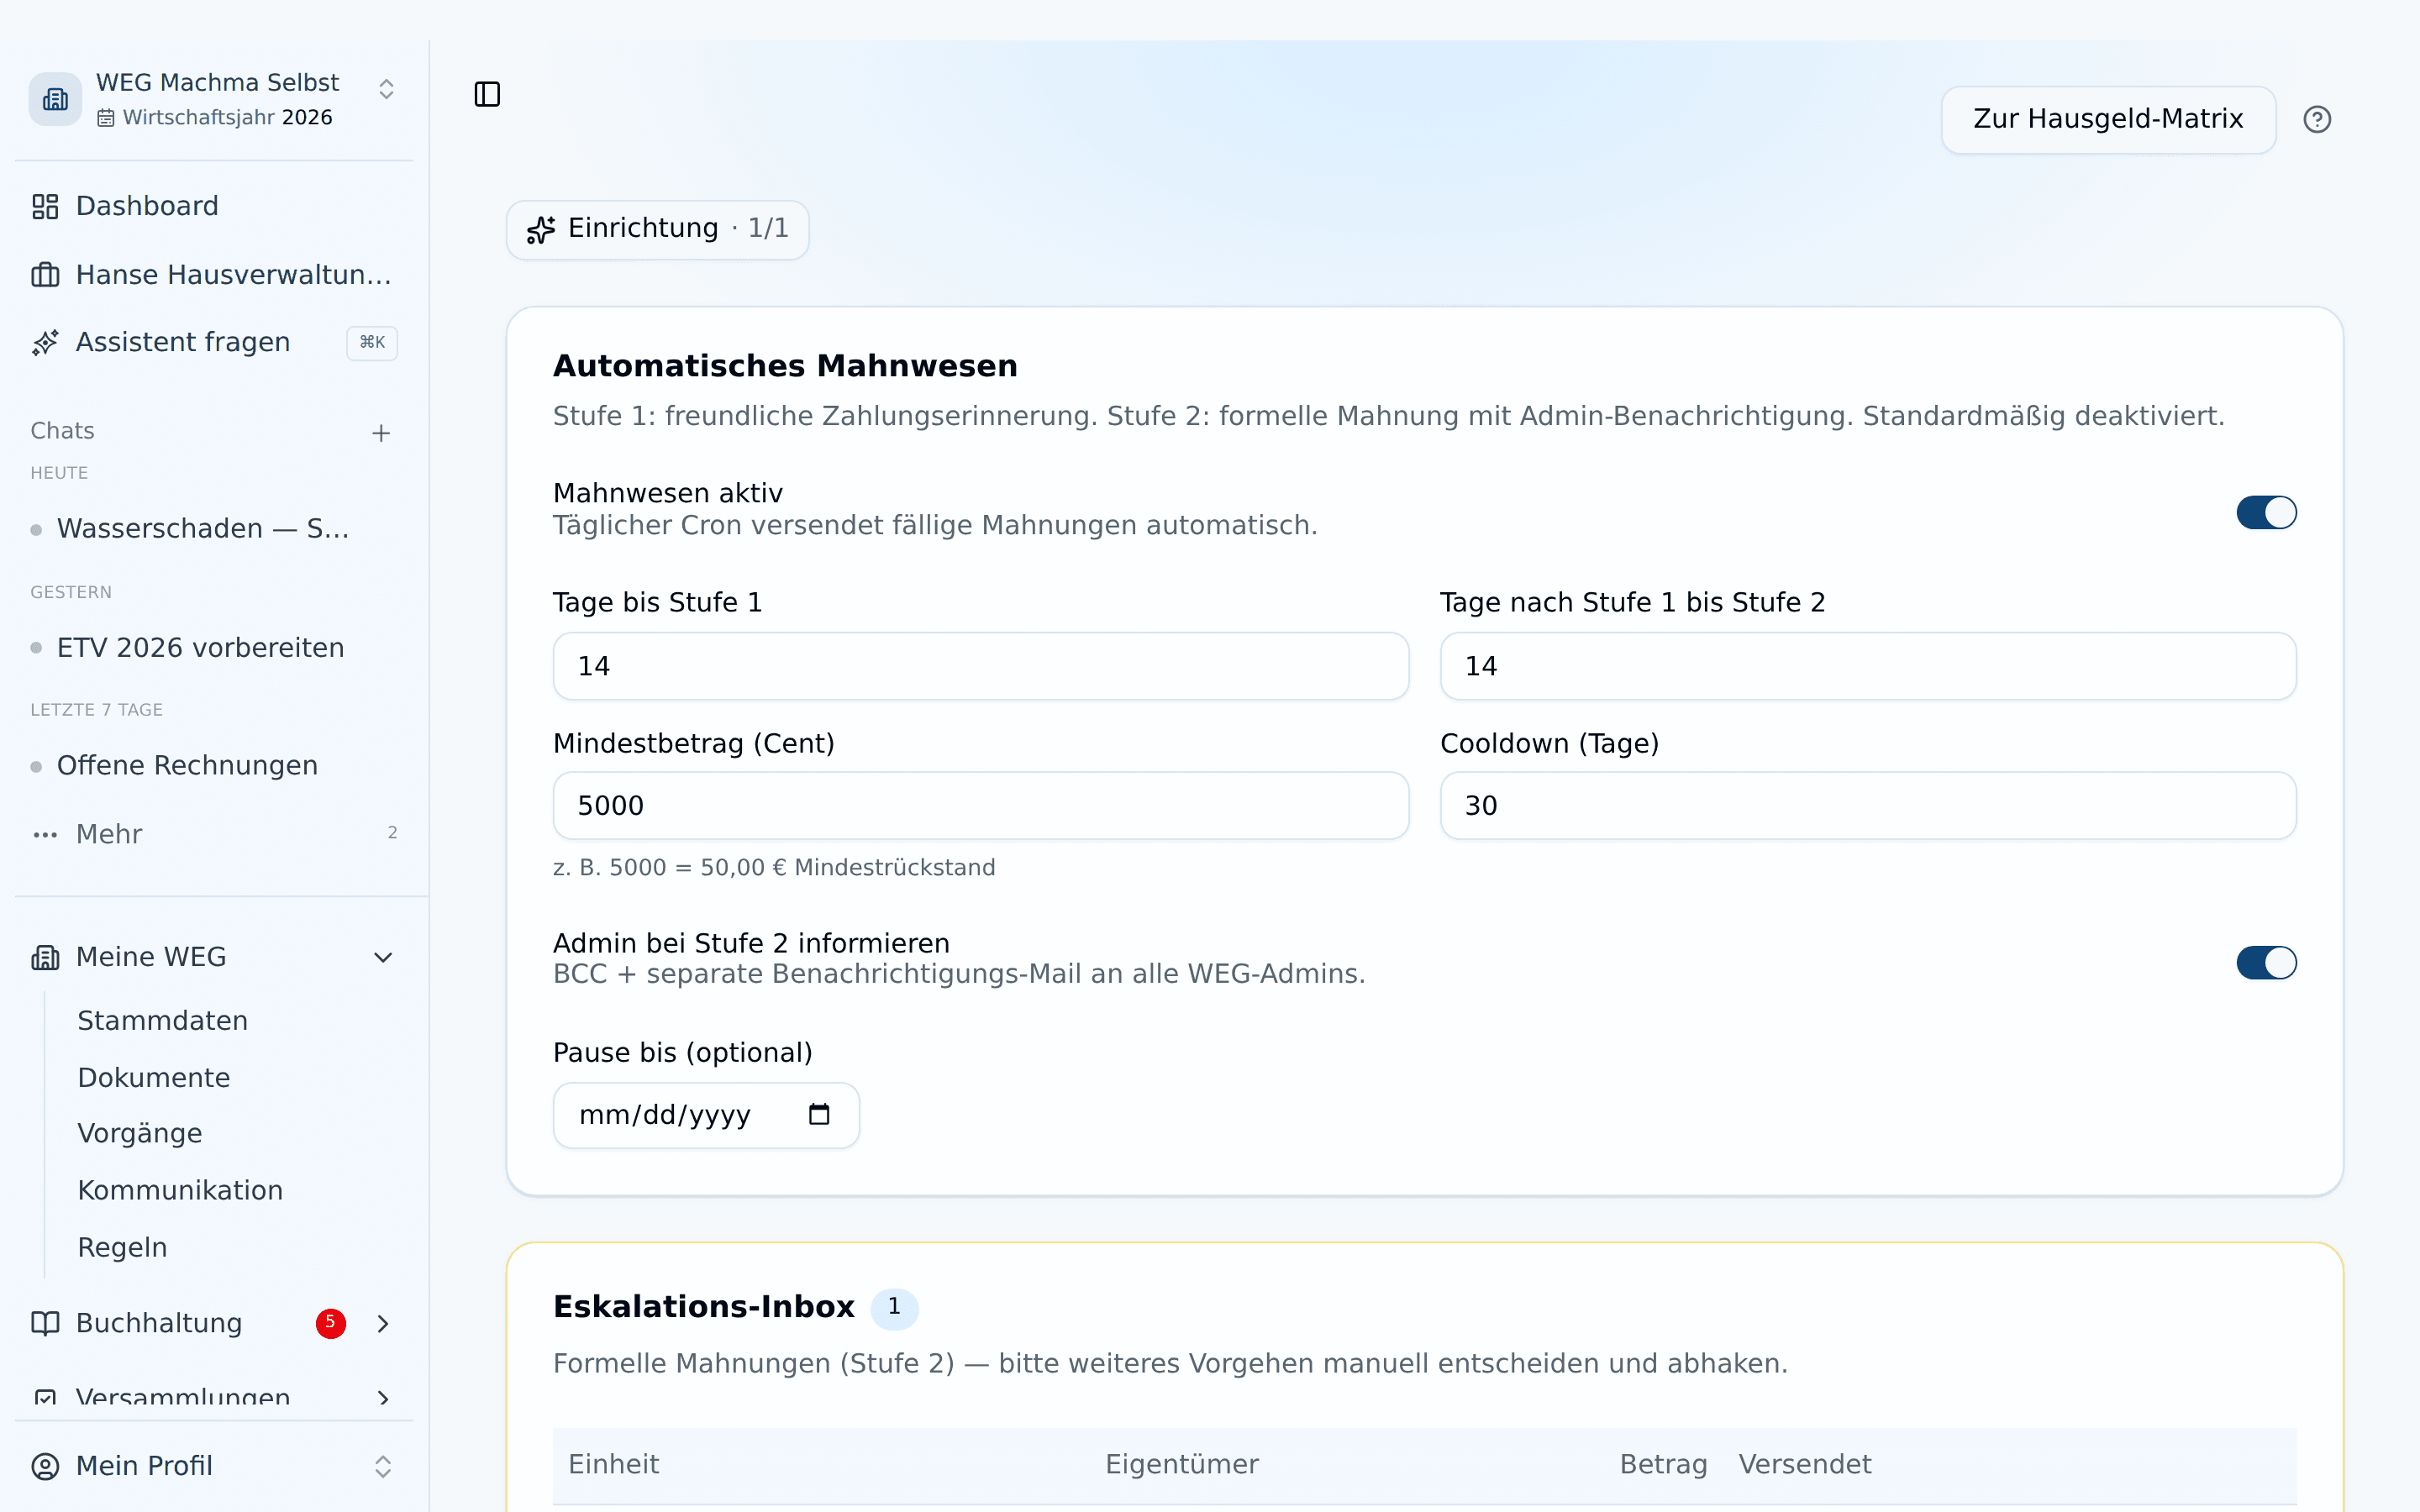Click the Betrag column header
Screen dimensions: 2420x1512
coord(1663,1464)
